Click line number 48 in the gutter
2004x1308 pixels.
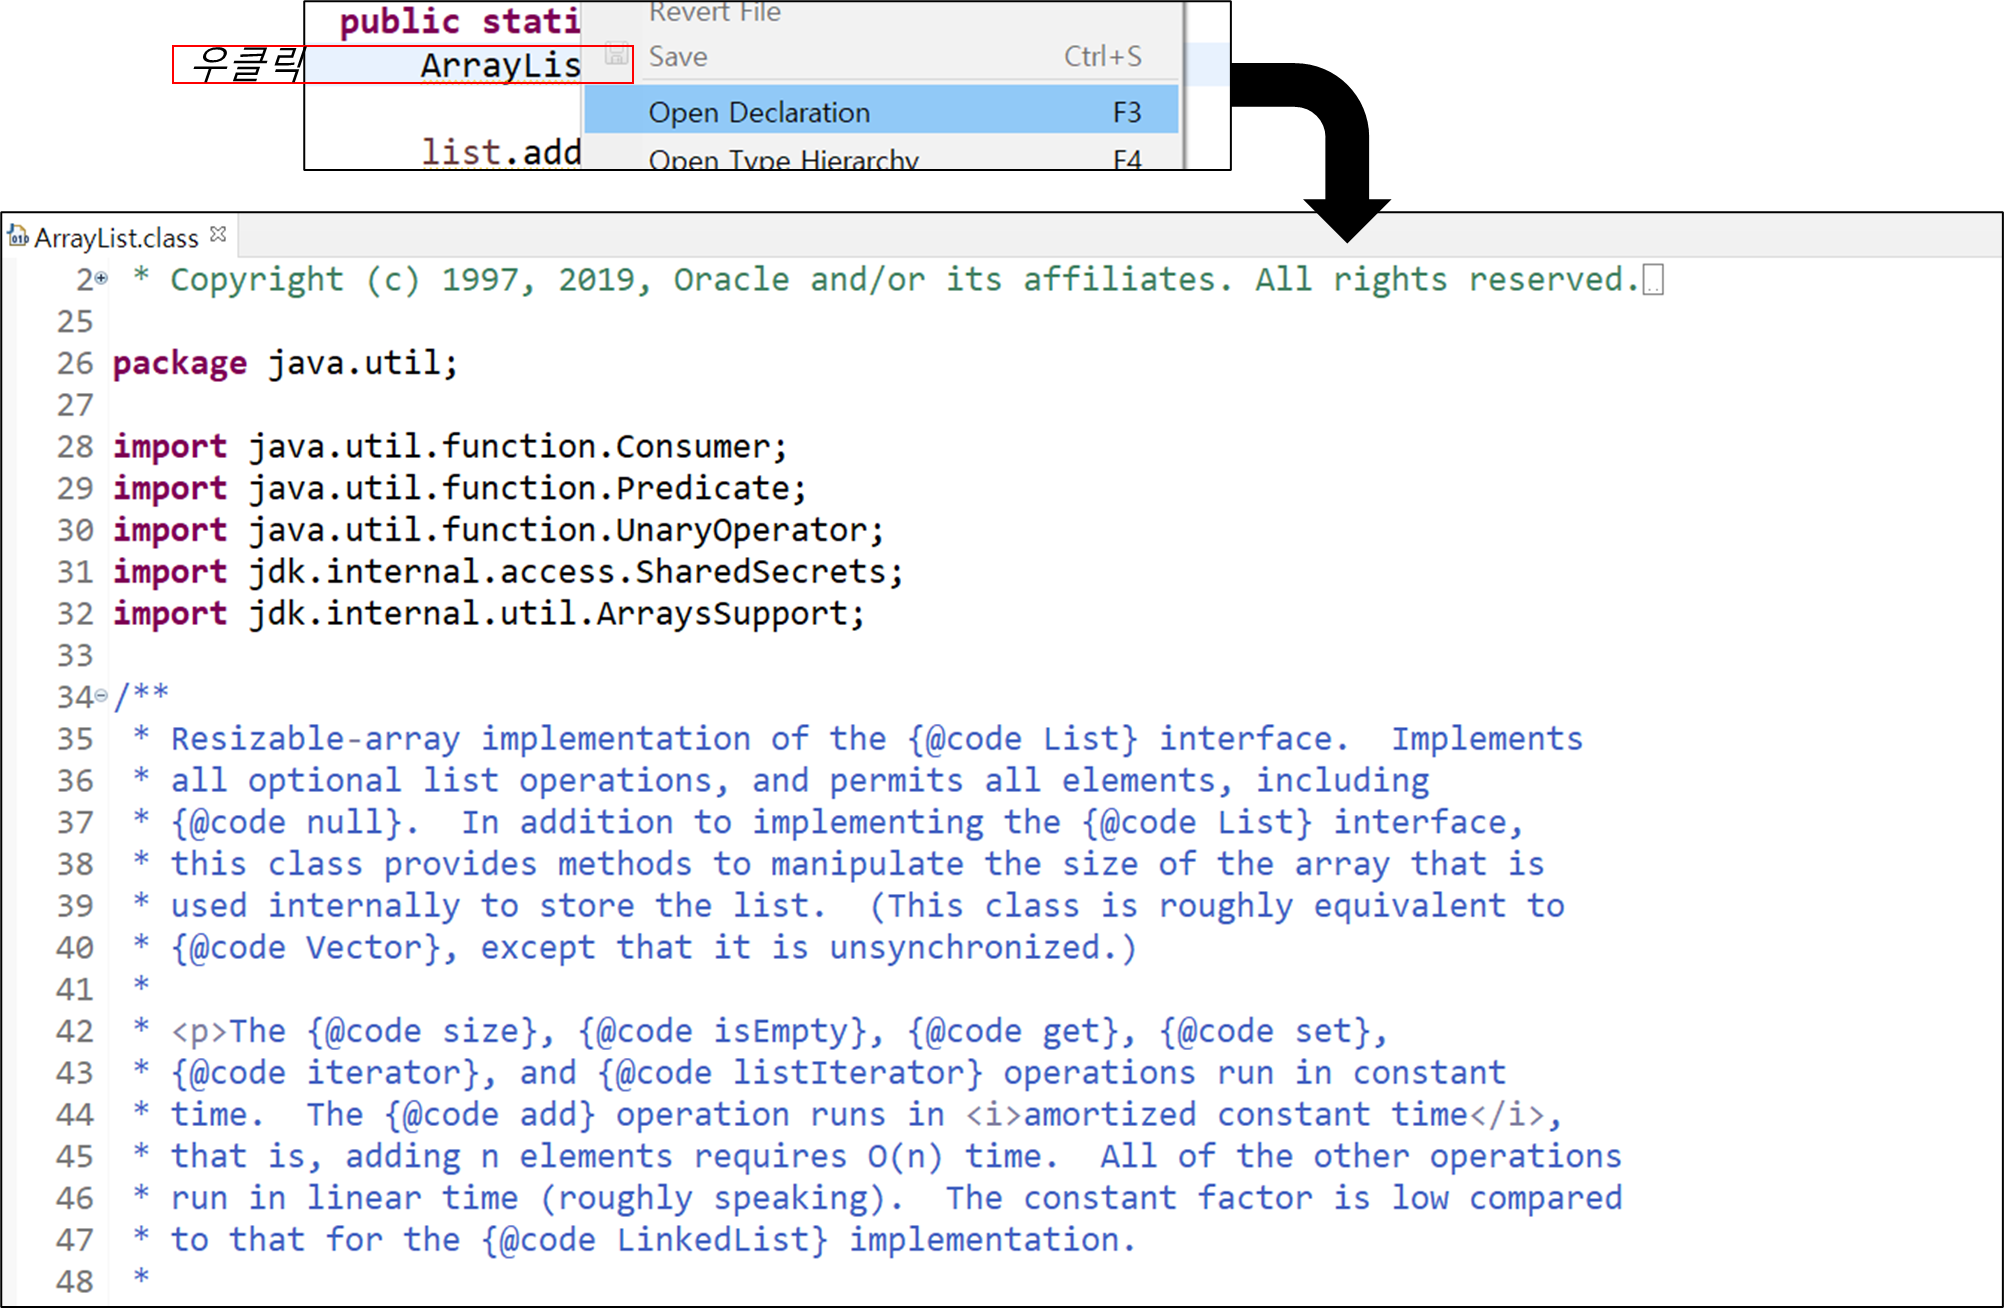[75, 1282]
